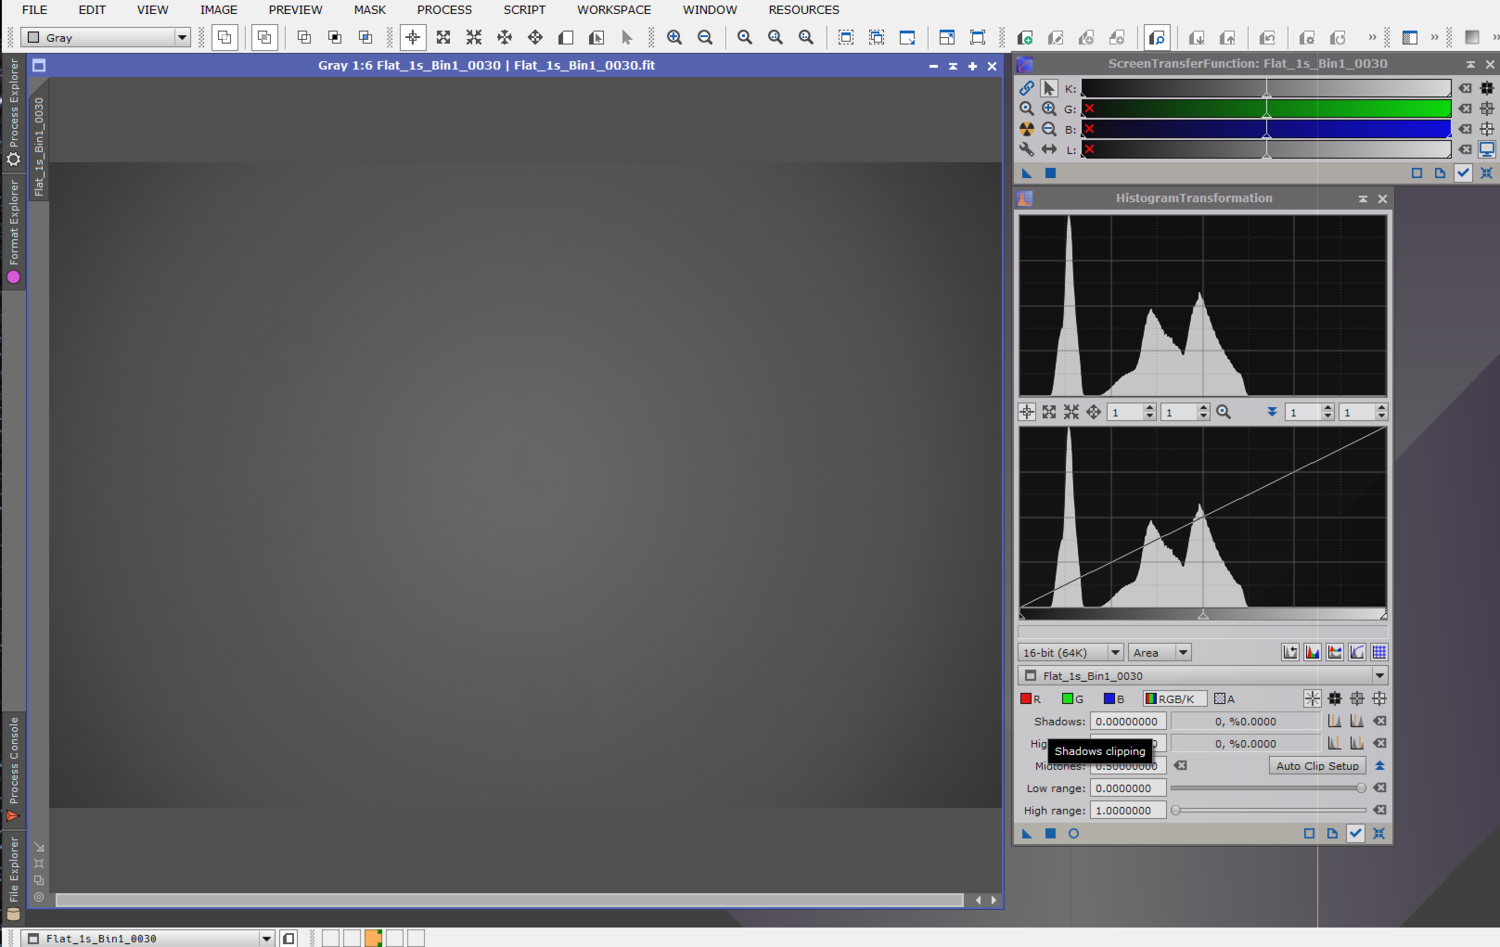Reset the Low range value
This screenshot has height=947, width=1500.
coord(1380,788)
